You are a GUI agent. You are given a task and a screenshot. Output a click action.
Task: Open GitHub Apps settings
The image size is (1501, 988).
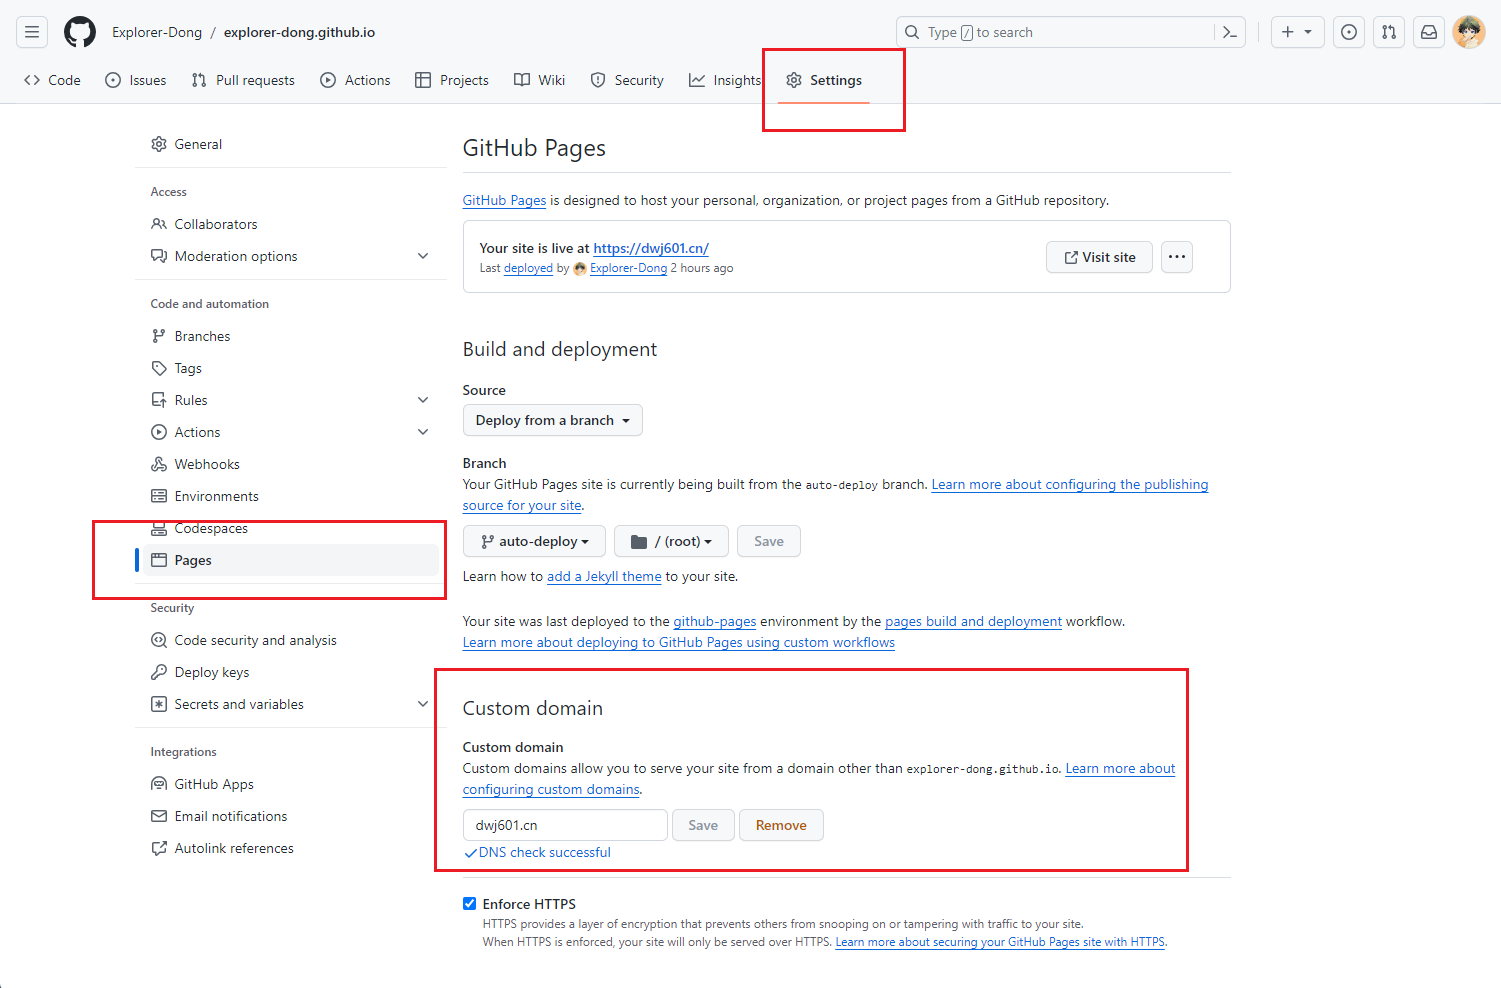[290, 784]
